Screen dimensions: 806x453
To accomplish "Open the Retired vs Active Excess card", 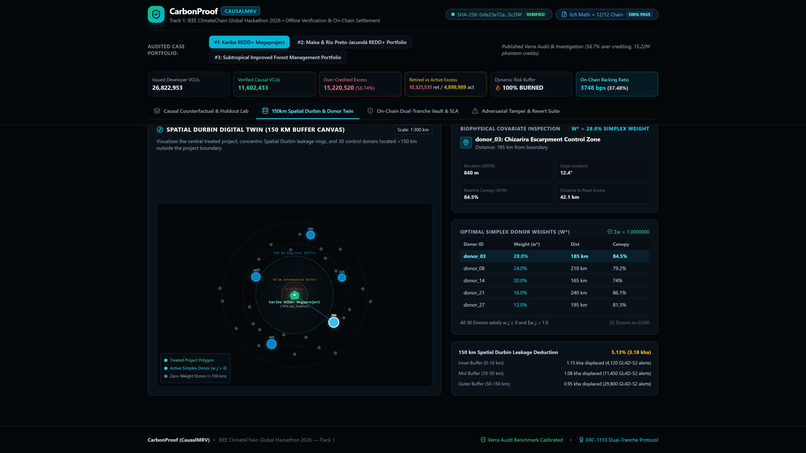I will pyautogui.click(x=445, y=84).
